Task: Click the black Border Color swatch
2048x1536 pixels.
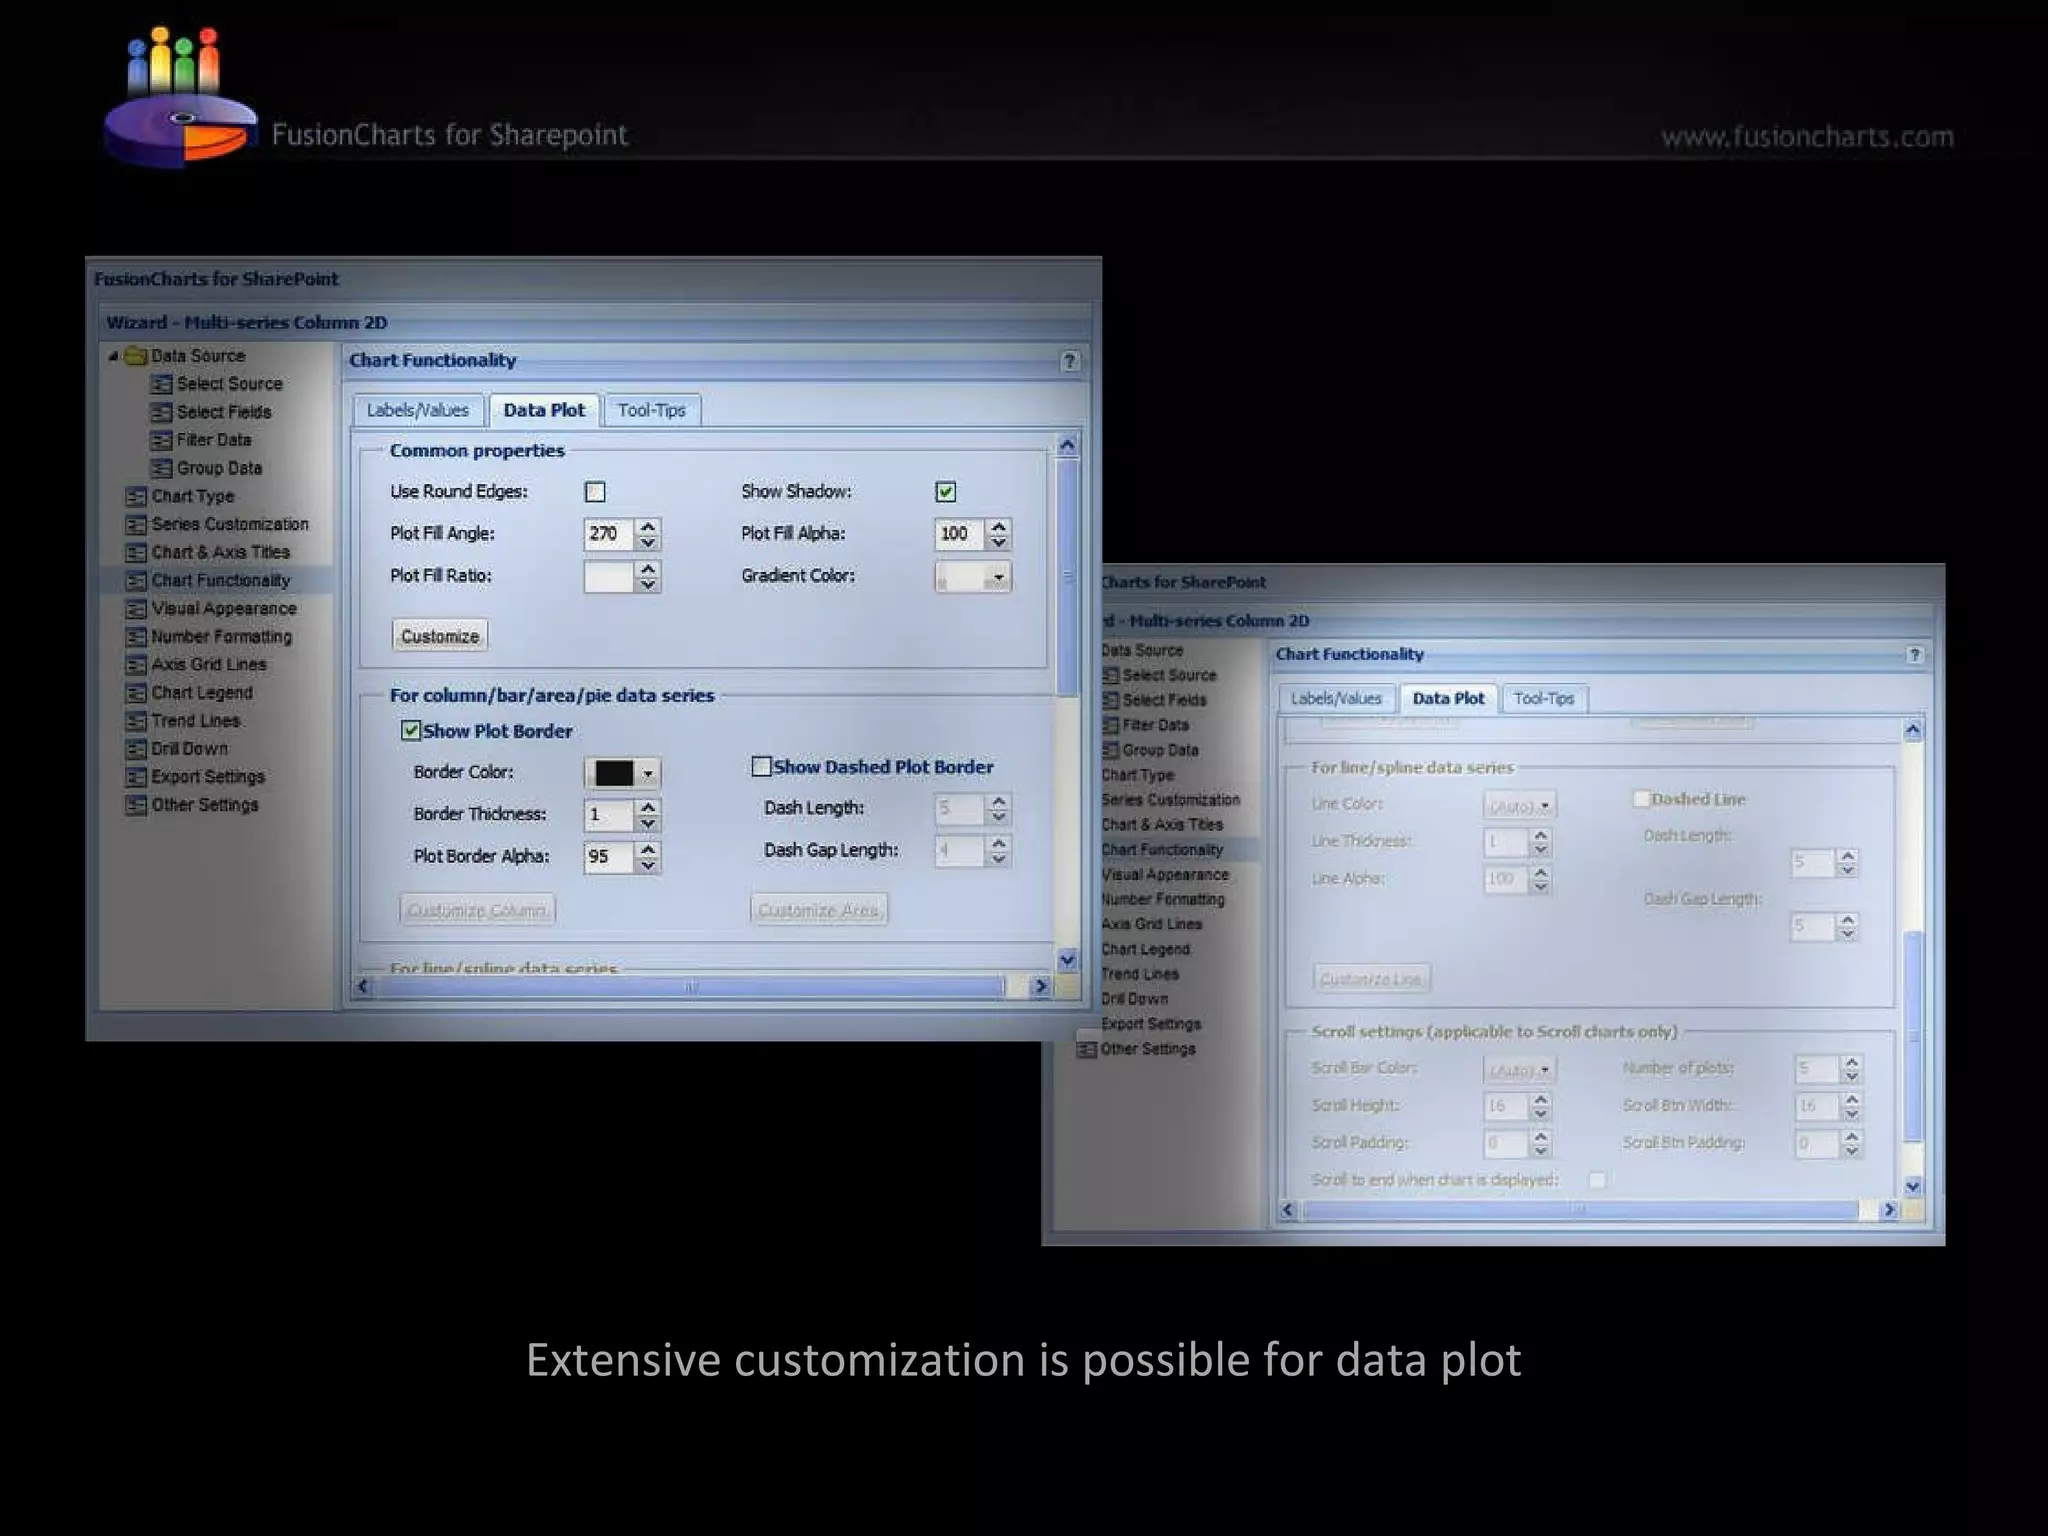Action: (x=614, y=773)
